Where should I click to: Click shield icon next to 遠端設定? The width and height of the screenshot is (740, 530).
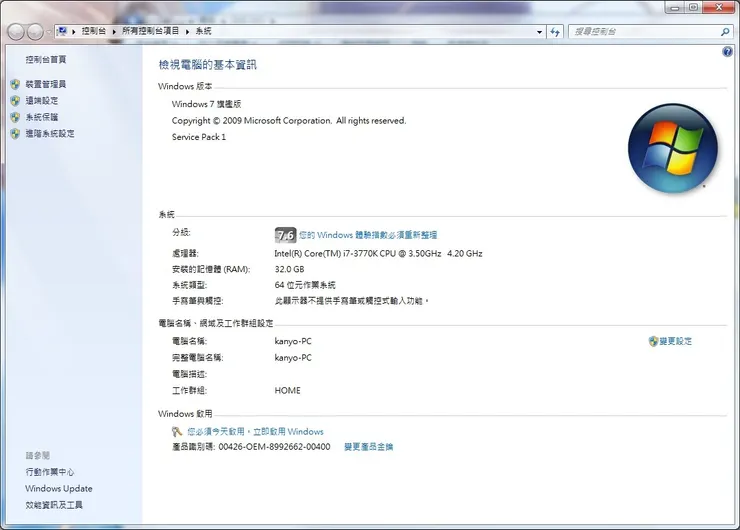(15, 101)
